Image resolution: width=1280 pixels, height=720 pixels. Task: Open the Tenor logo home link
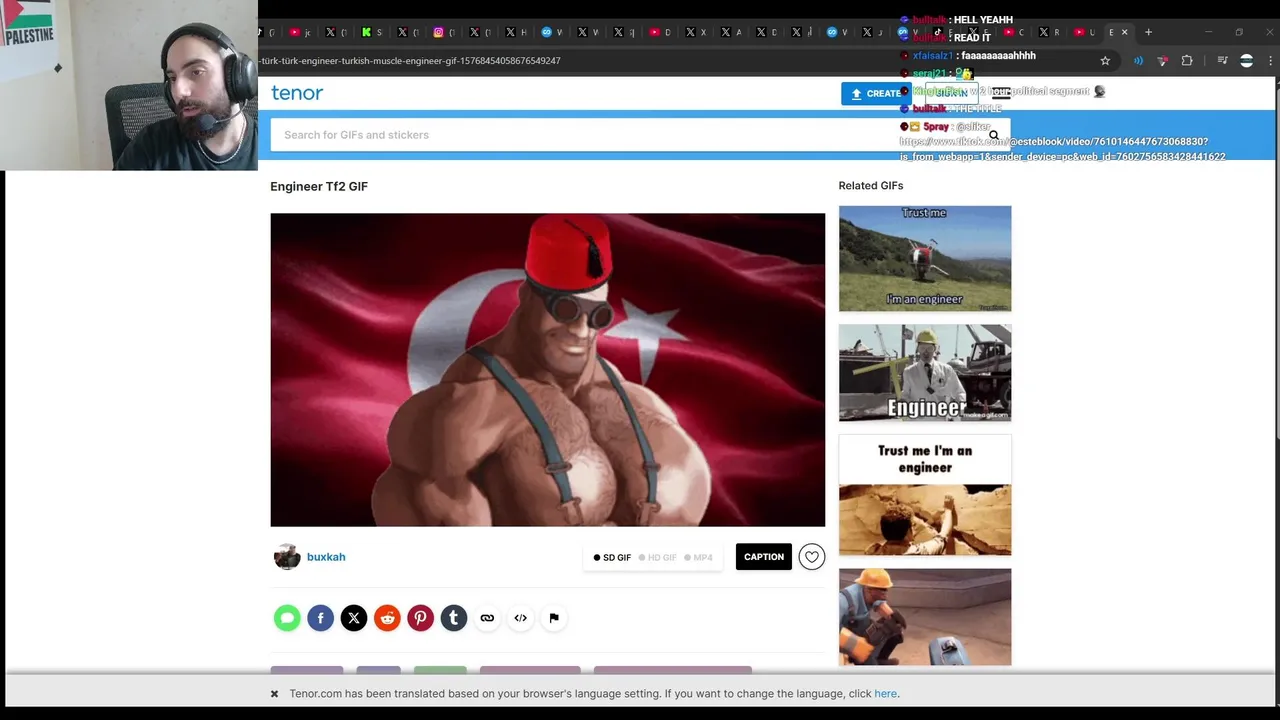click(x=297, y=93)
